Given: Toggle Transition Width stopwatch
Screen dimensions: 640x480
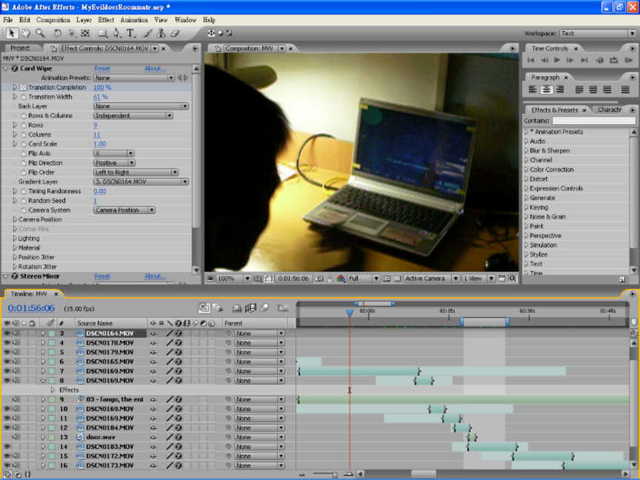Looking at the screenshot, I should pyautogui.click(x=24, y=97).
